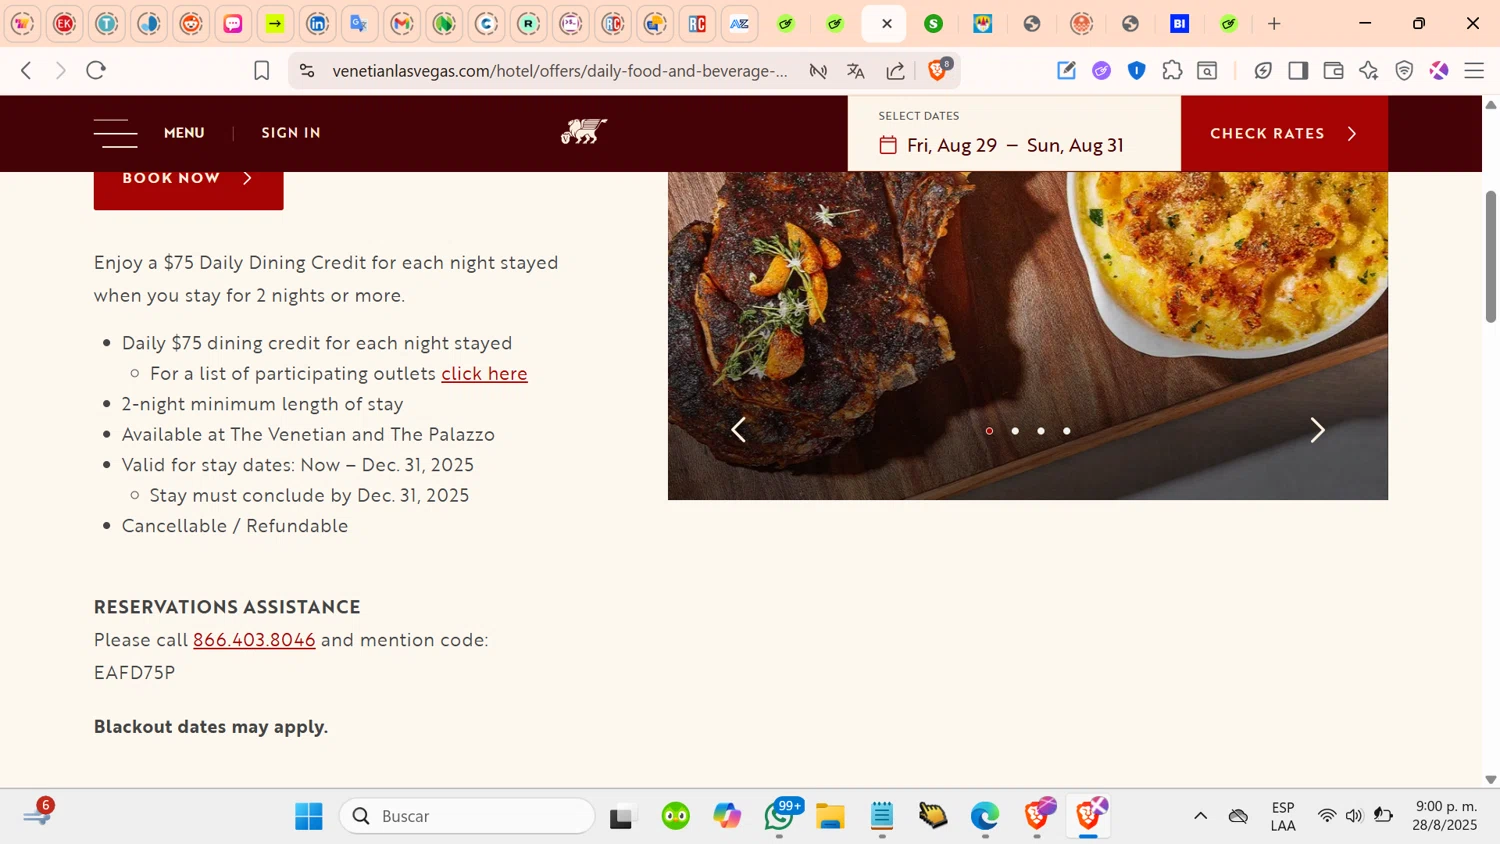Click SIGN IN on Venetian header
The width and height of the screenshot is (1500, 844).
(291, 133)
